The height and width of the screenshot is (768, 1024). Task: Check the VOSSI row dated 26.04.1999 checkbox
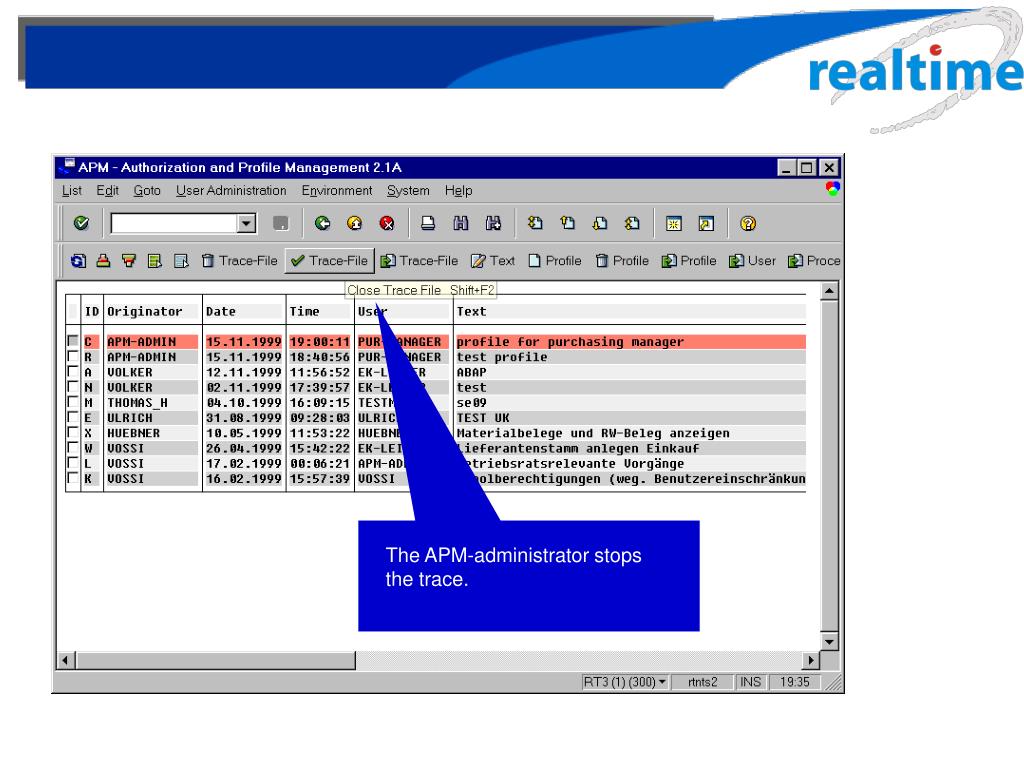tap(73, 448)
